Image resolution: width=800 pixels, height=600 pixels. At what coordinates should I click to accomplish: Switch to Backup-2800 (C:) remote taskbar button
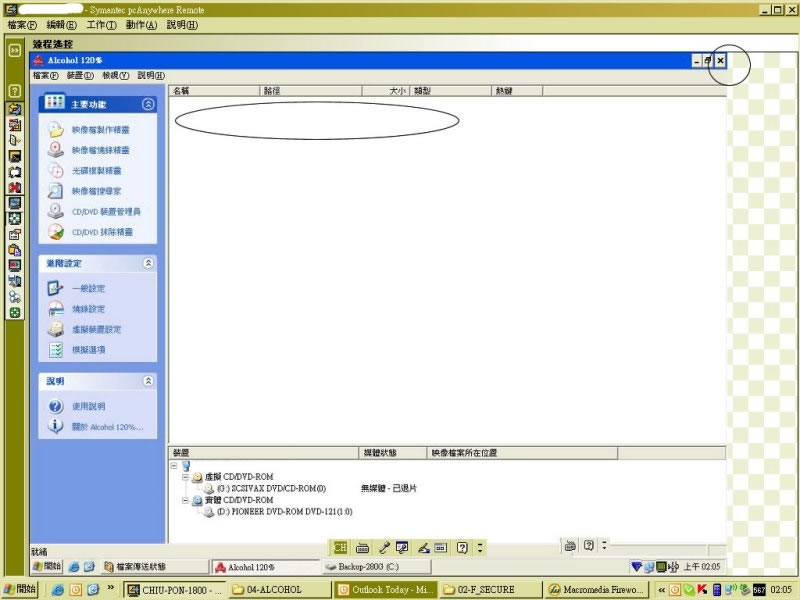click(377, 566)
